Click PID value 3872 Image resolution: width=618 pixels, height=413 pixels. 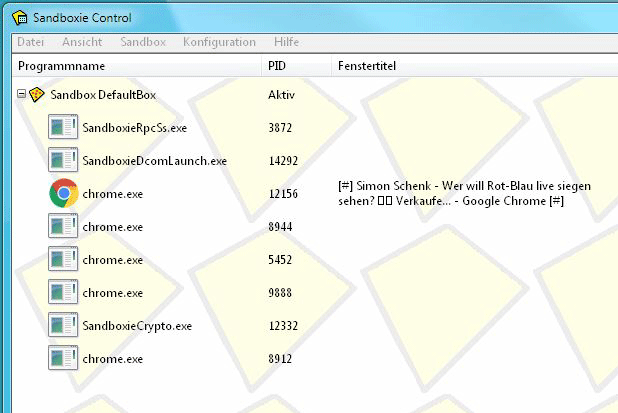(x=280, y=128)
